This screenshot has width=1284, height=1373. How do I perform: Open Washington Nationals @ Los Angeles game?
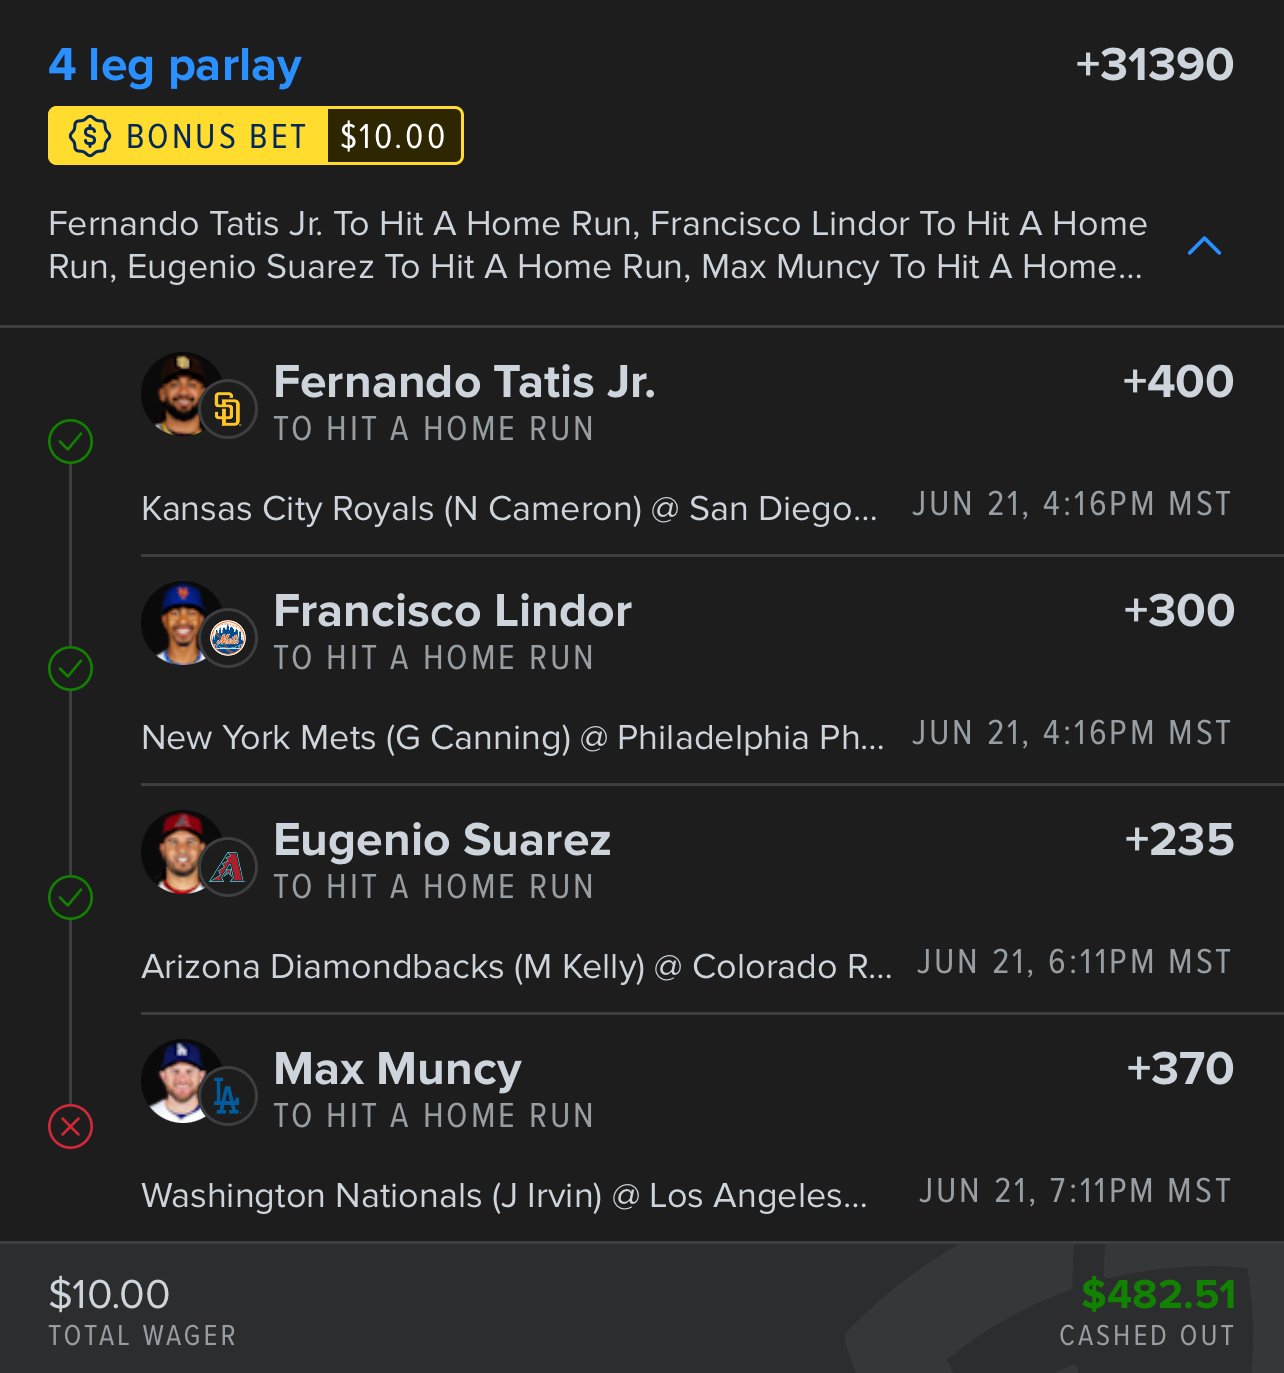(x=505, y=1196)
